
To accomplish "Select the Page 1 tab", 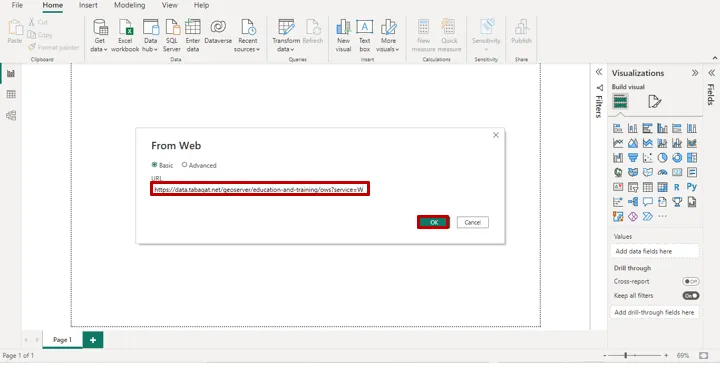I will pos(62,340).
